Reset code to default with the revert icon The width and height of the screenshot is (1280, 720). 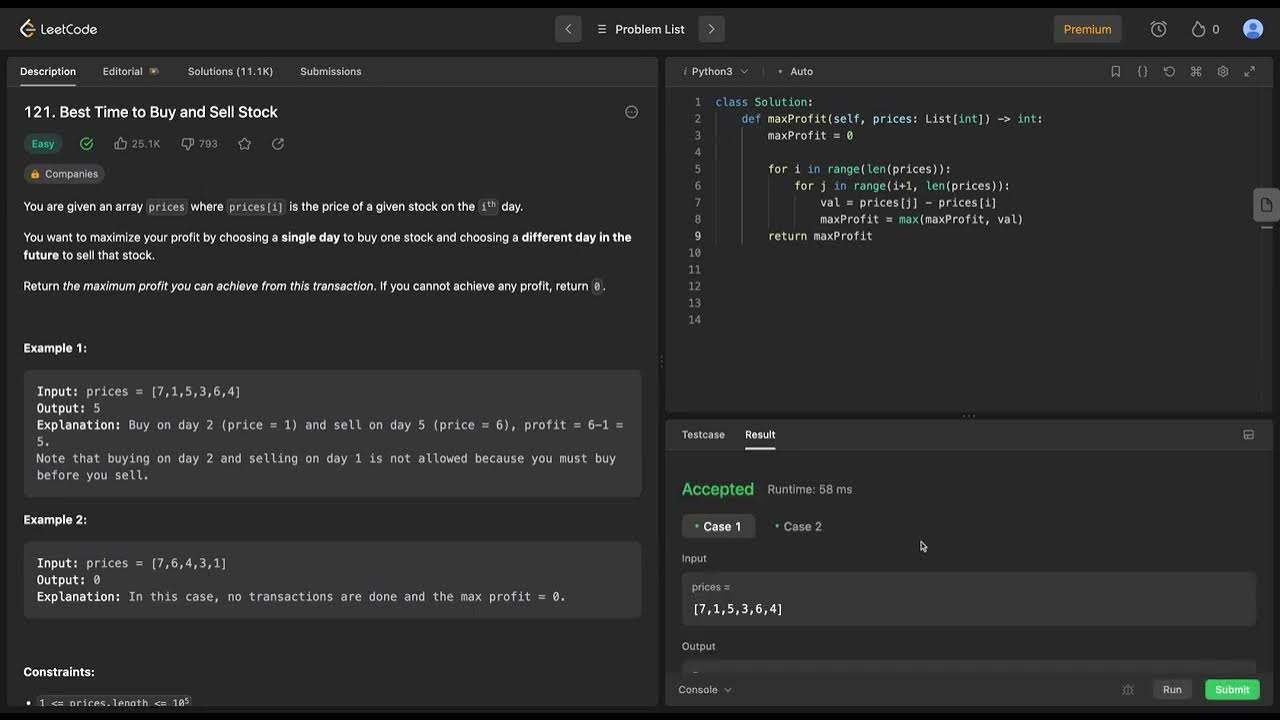point(1169,72)
